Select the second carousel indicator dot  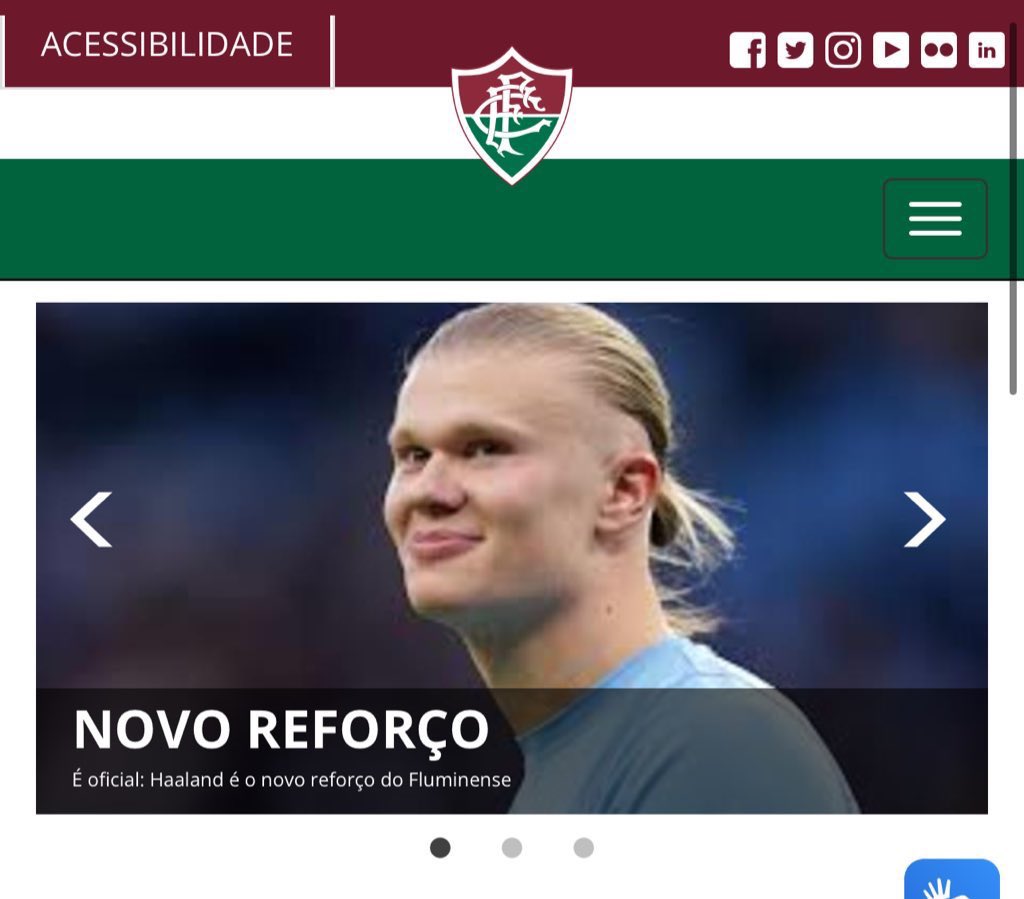[512, 847]
